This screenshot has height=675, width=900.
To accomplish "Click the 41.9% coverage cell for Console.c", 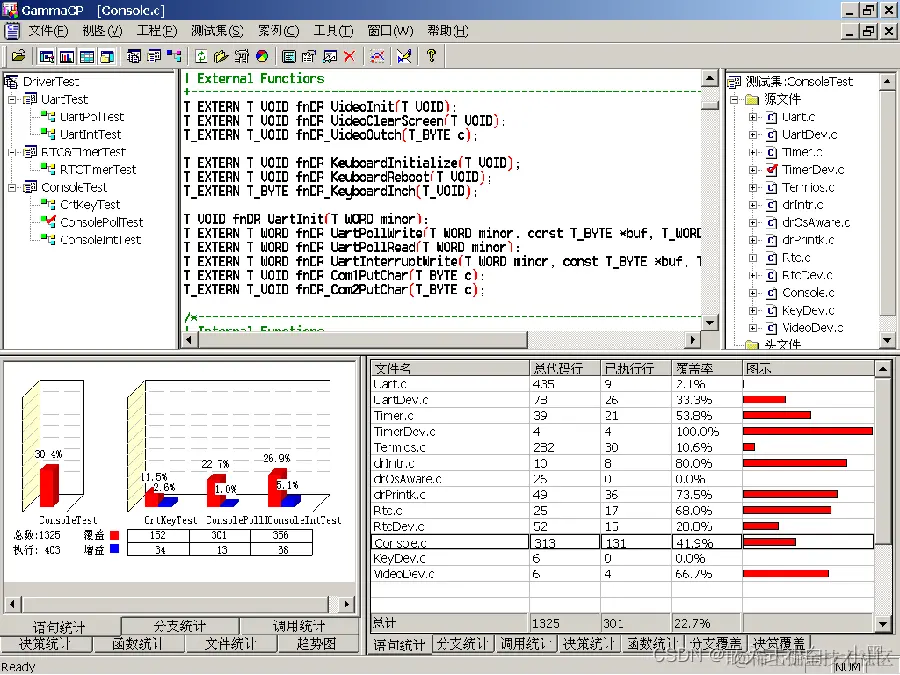I will [707, 542].
